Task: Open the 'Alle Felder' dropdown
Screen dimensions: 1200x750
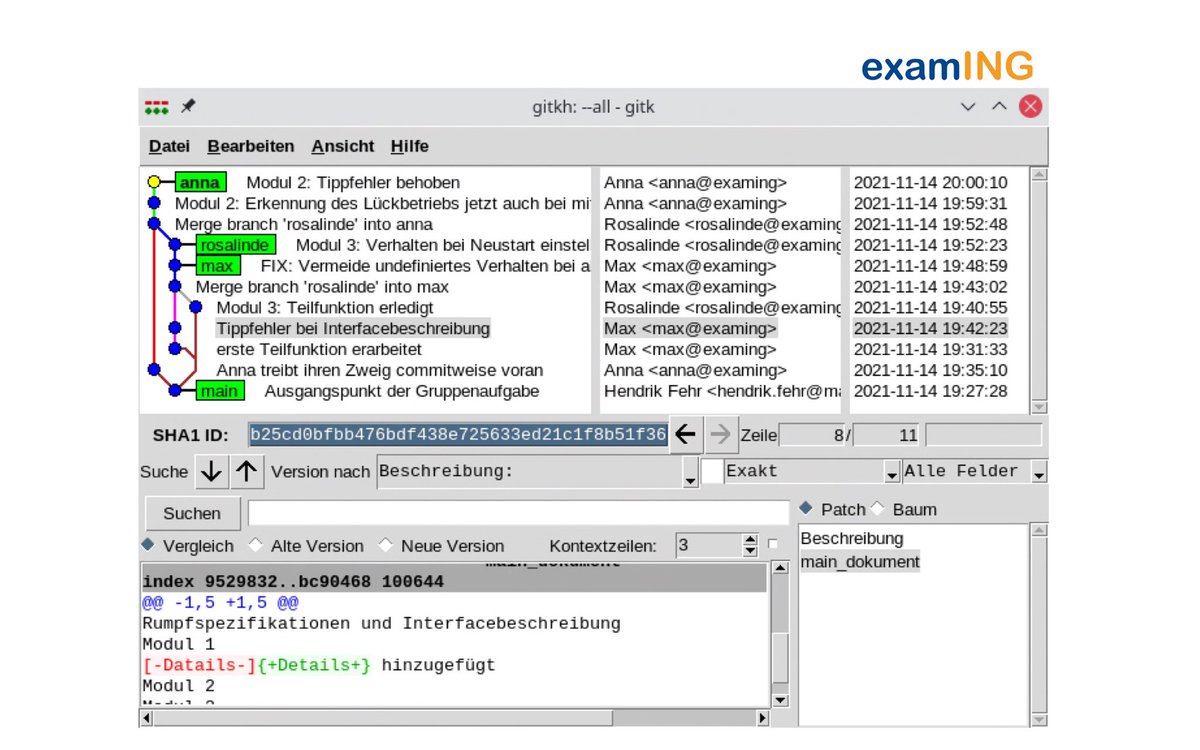Action: pyautogui.click(x=1039, y=472)
